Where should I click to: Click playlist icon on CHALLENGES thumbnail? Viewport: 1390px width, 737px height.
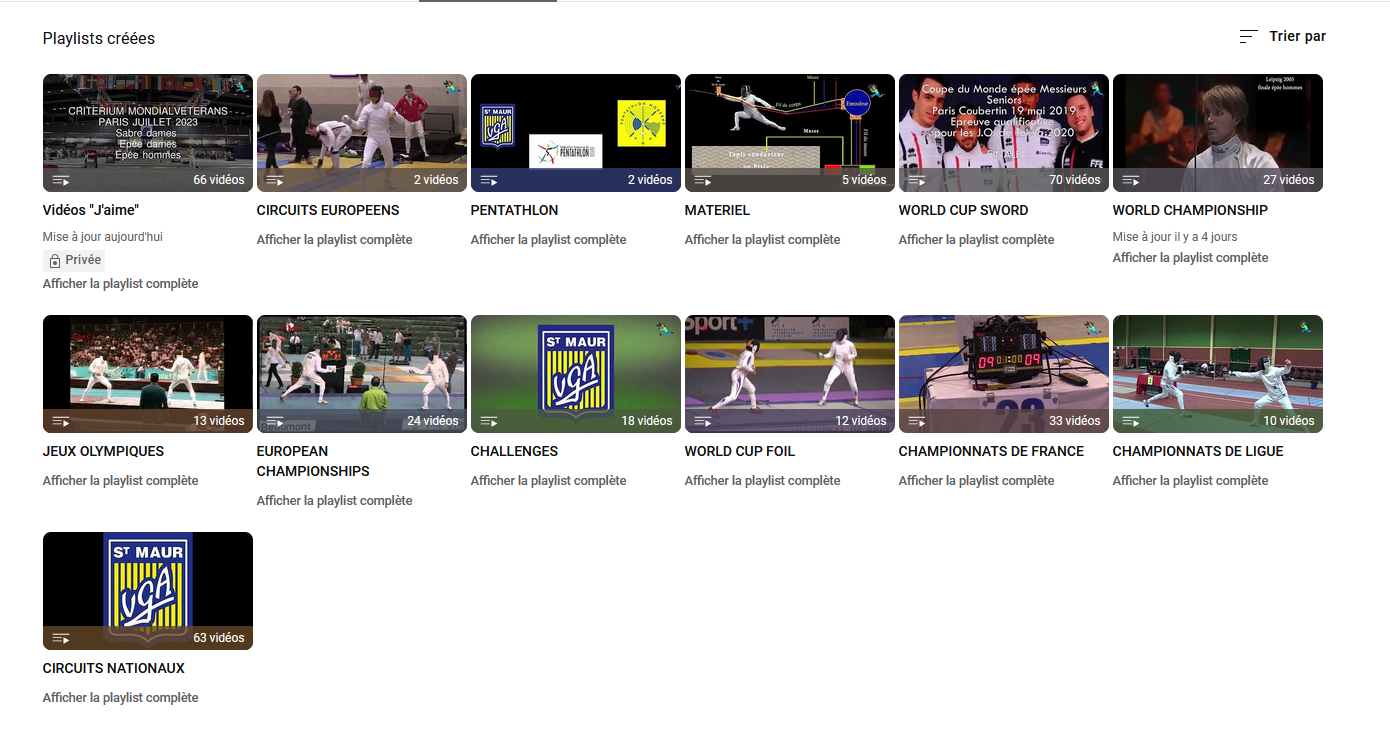(489, 421)
